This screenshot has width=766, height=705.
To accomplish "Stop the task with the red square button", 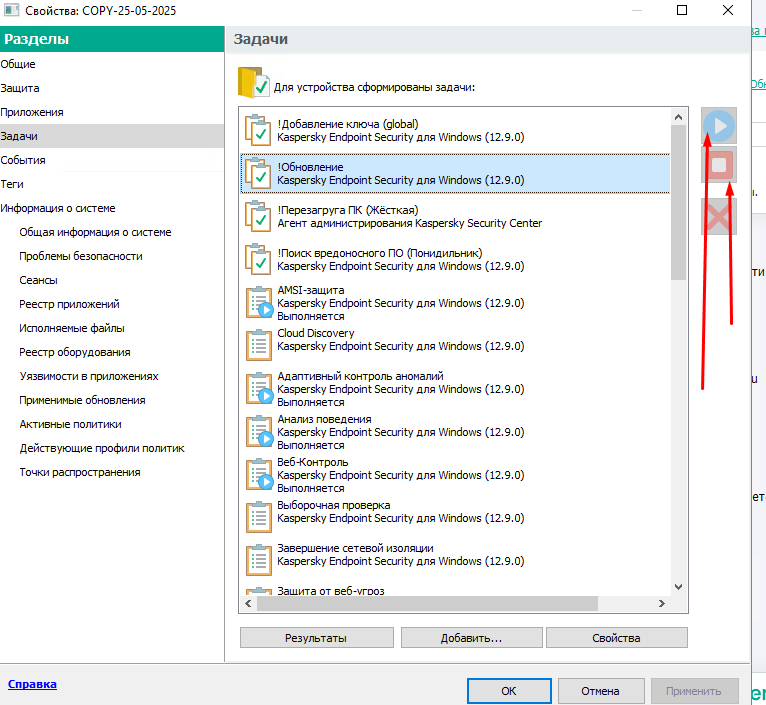I will (719, 165).
